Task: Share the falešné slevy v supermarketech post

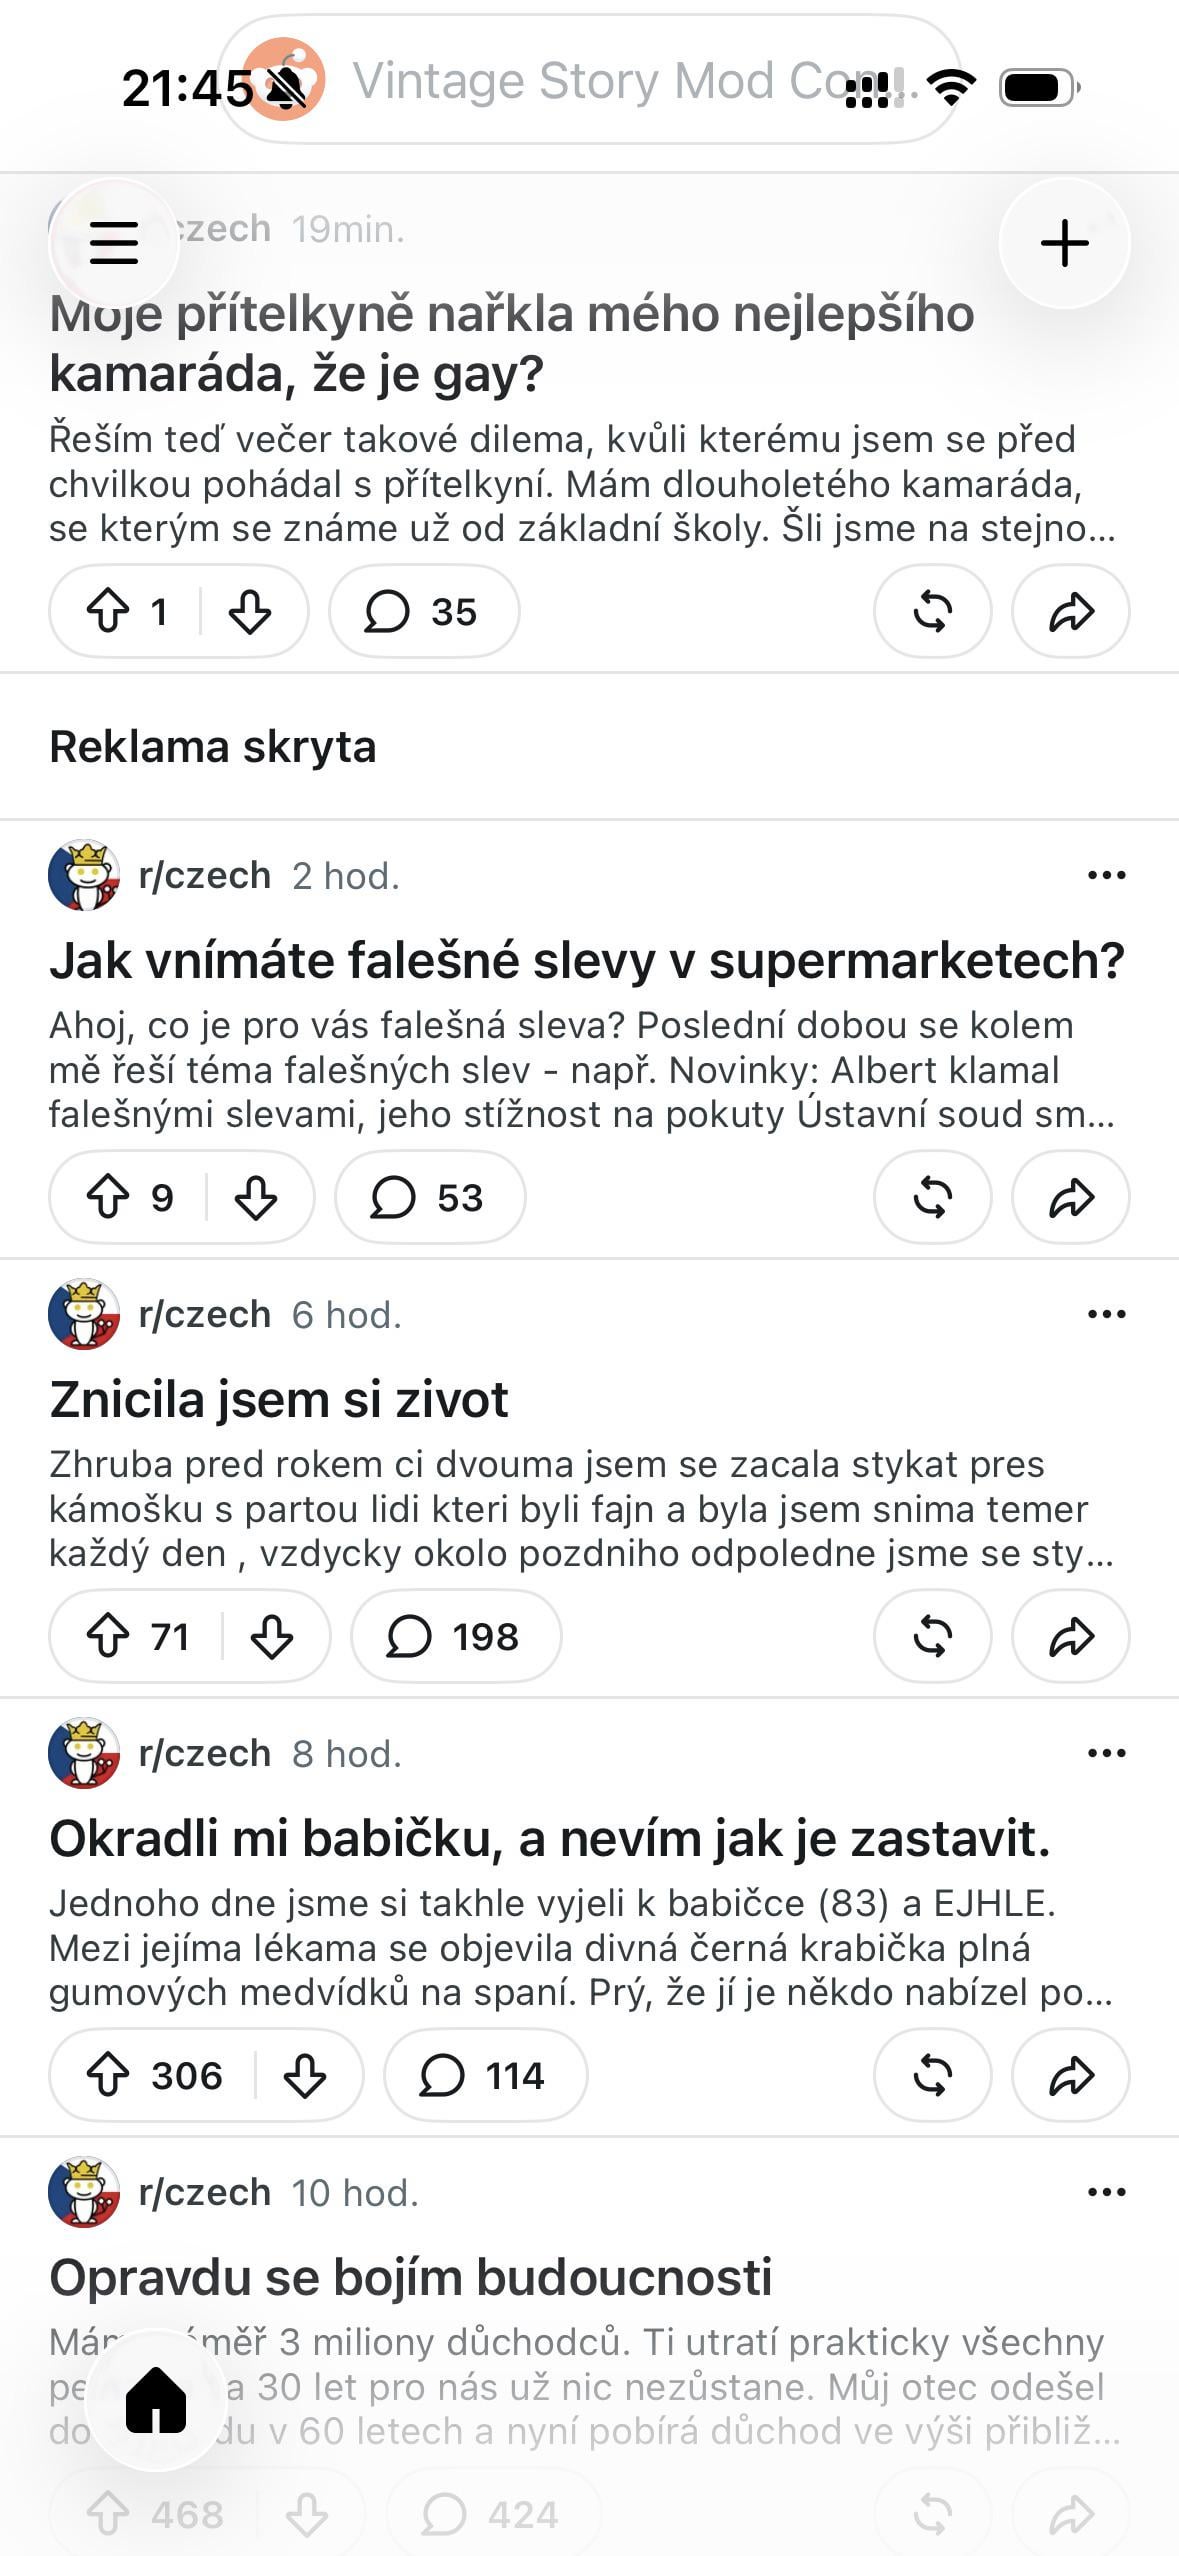Action: [1071, 1197]
